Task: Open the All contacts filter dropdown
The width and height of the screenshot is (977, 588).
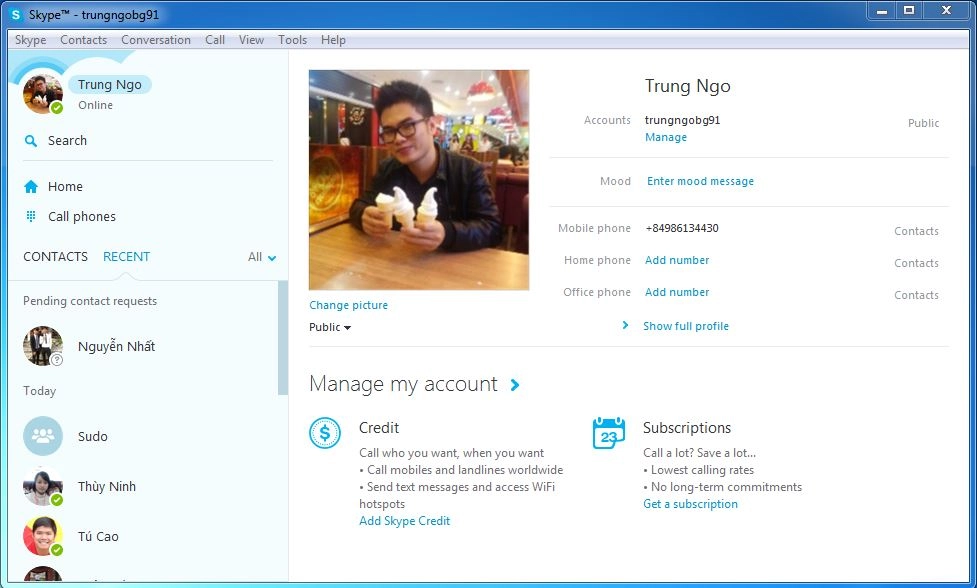Action: 262,257
